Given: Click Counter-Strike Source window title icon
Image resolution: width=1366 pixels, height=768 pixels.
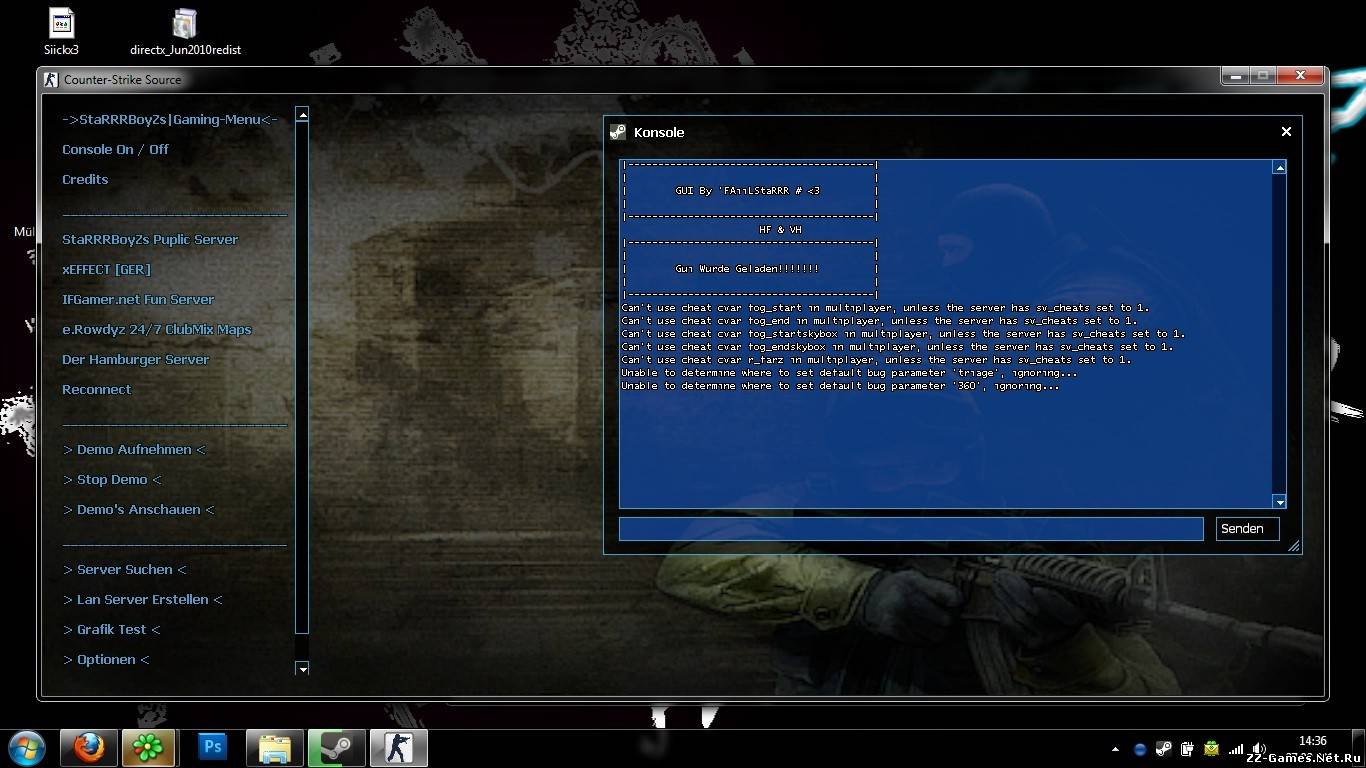Looking at the screenshot, I should (51, 80).
